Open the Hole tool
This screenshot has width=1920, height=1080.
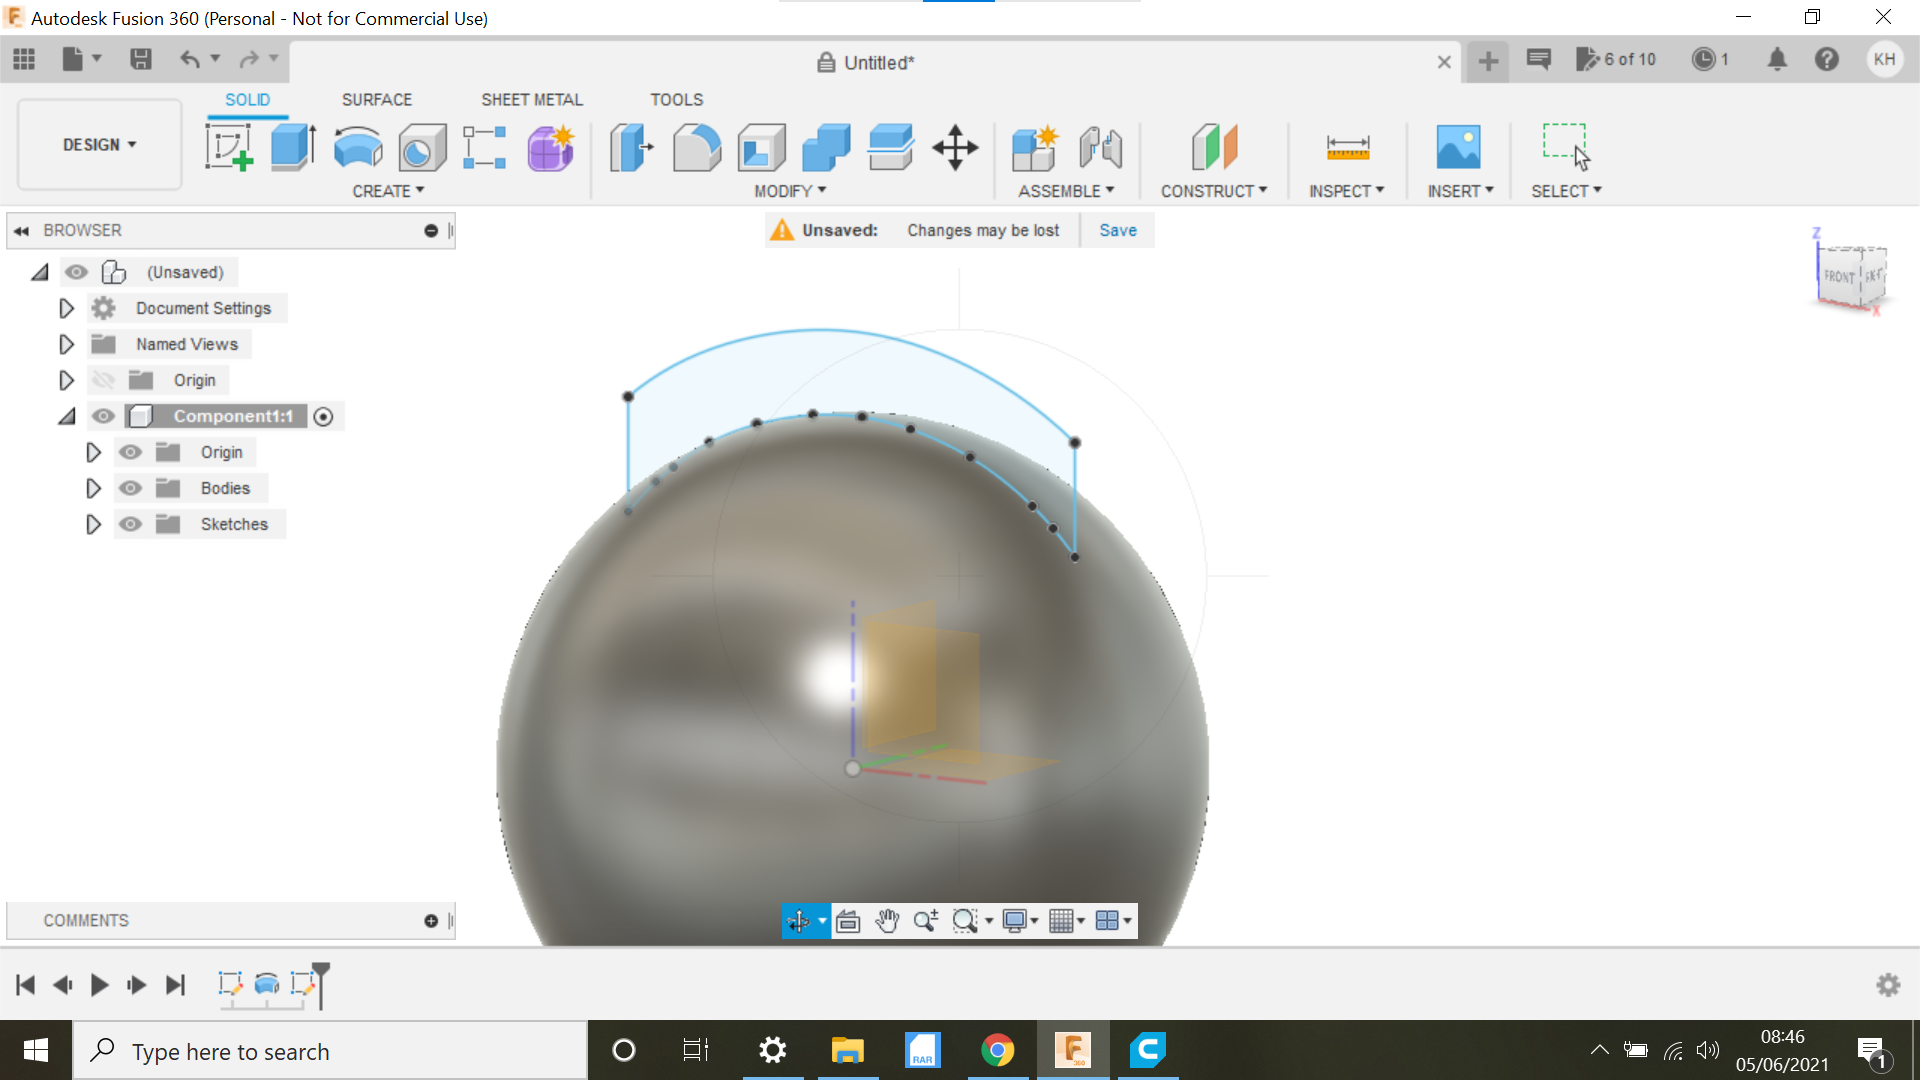click(421, 147)
